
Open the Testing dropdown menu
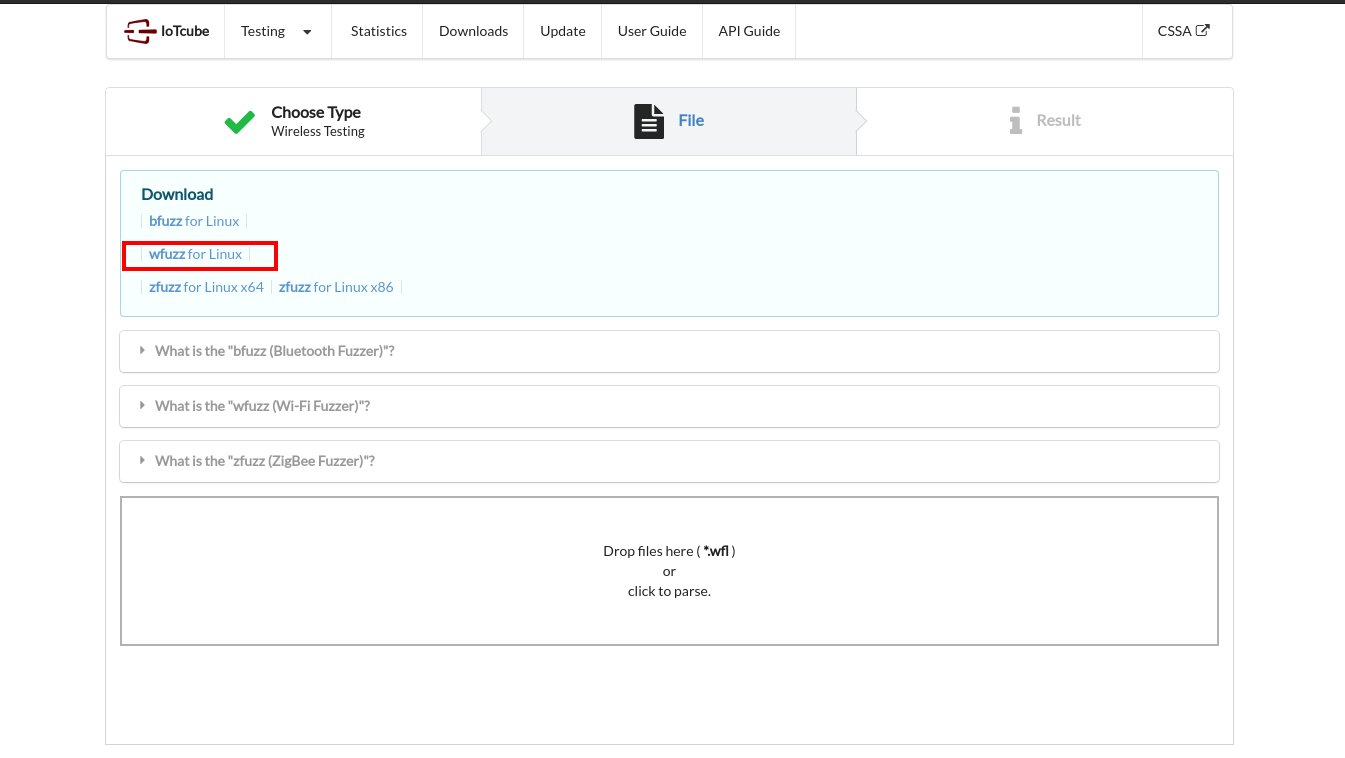point(276,32)
